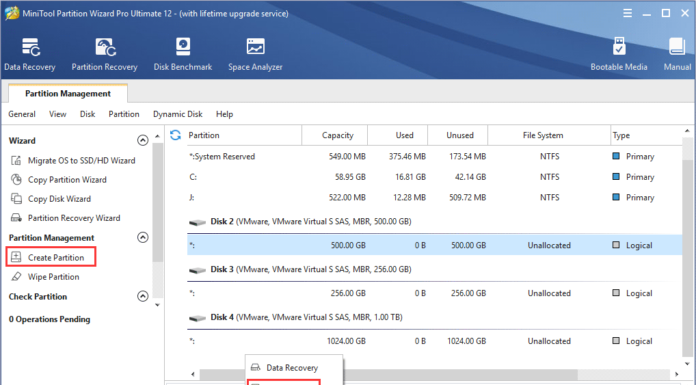The height and width of the screenshot is (385, 696).
Task: Click the Wipe Partition eraser icon
Action: click(16, 276)
